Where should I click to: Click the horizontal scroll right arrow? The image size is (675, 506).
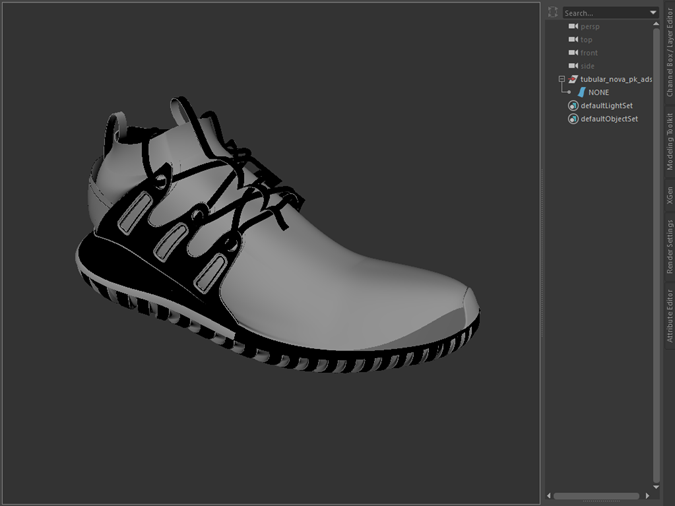647,496
